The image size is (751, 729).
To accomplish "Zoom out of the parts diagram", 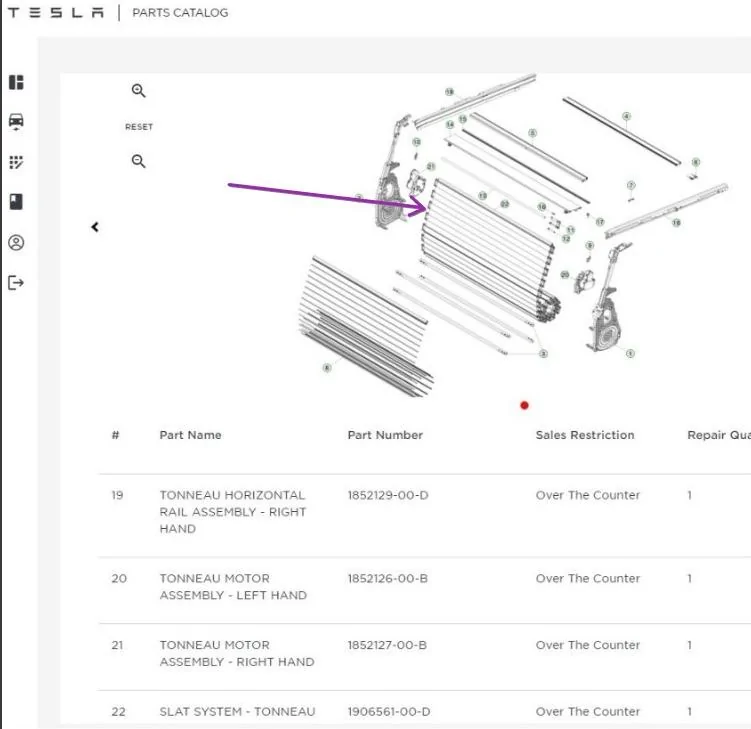I will coord(138,161).
